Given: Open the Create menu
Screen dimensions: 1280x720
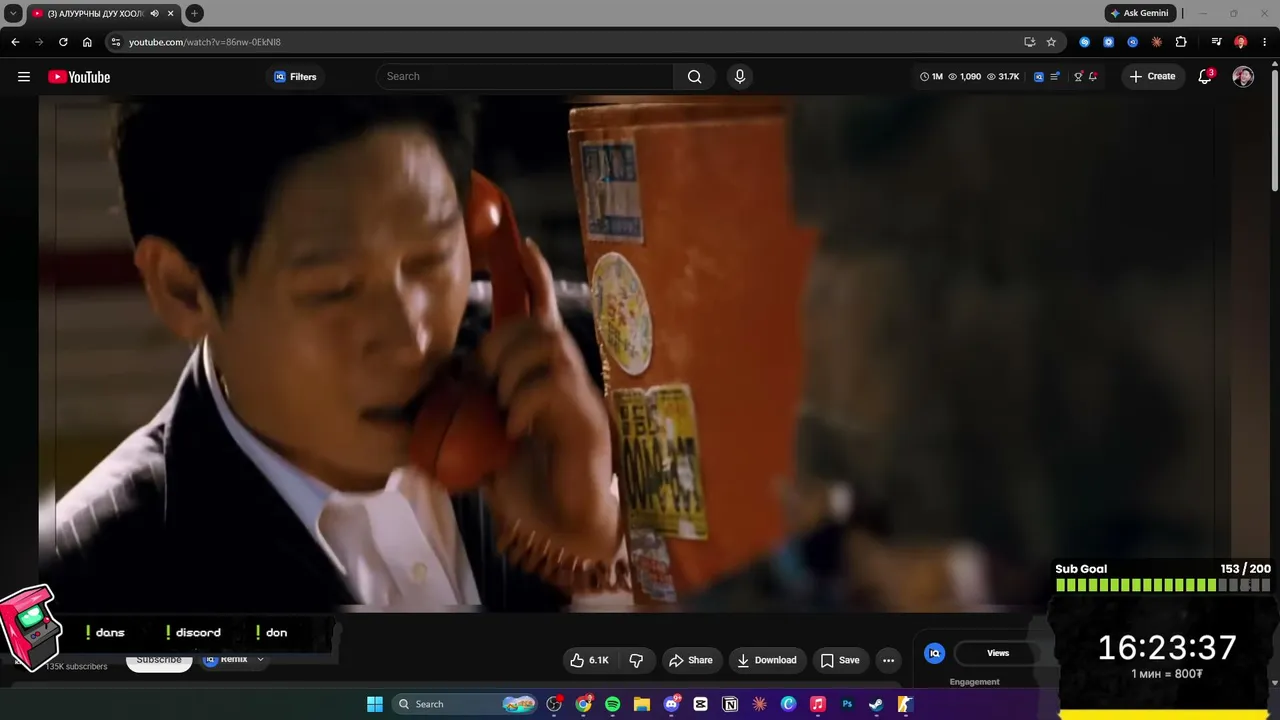Looking at the screenshot, I should pos(1152,77).
